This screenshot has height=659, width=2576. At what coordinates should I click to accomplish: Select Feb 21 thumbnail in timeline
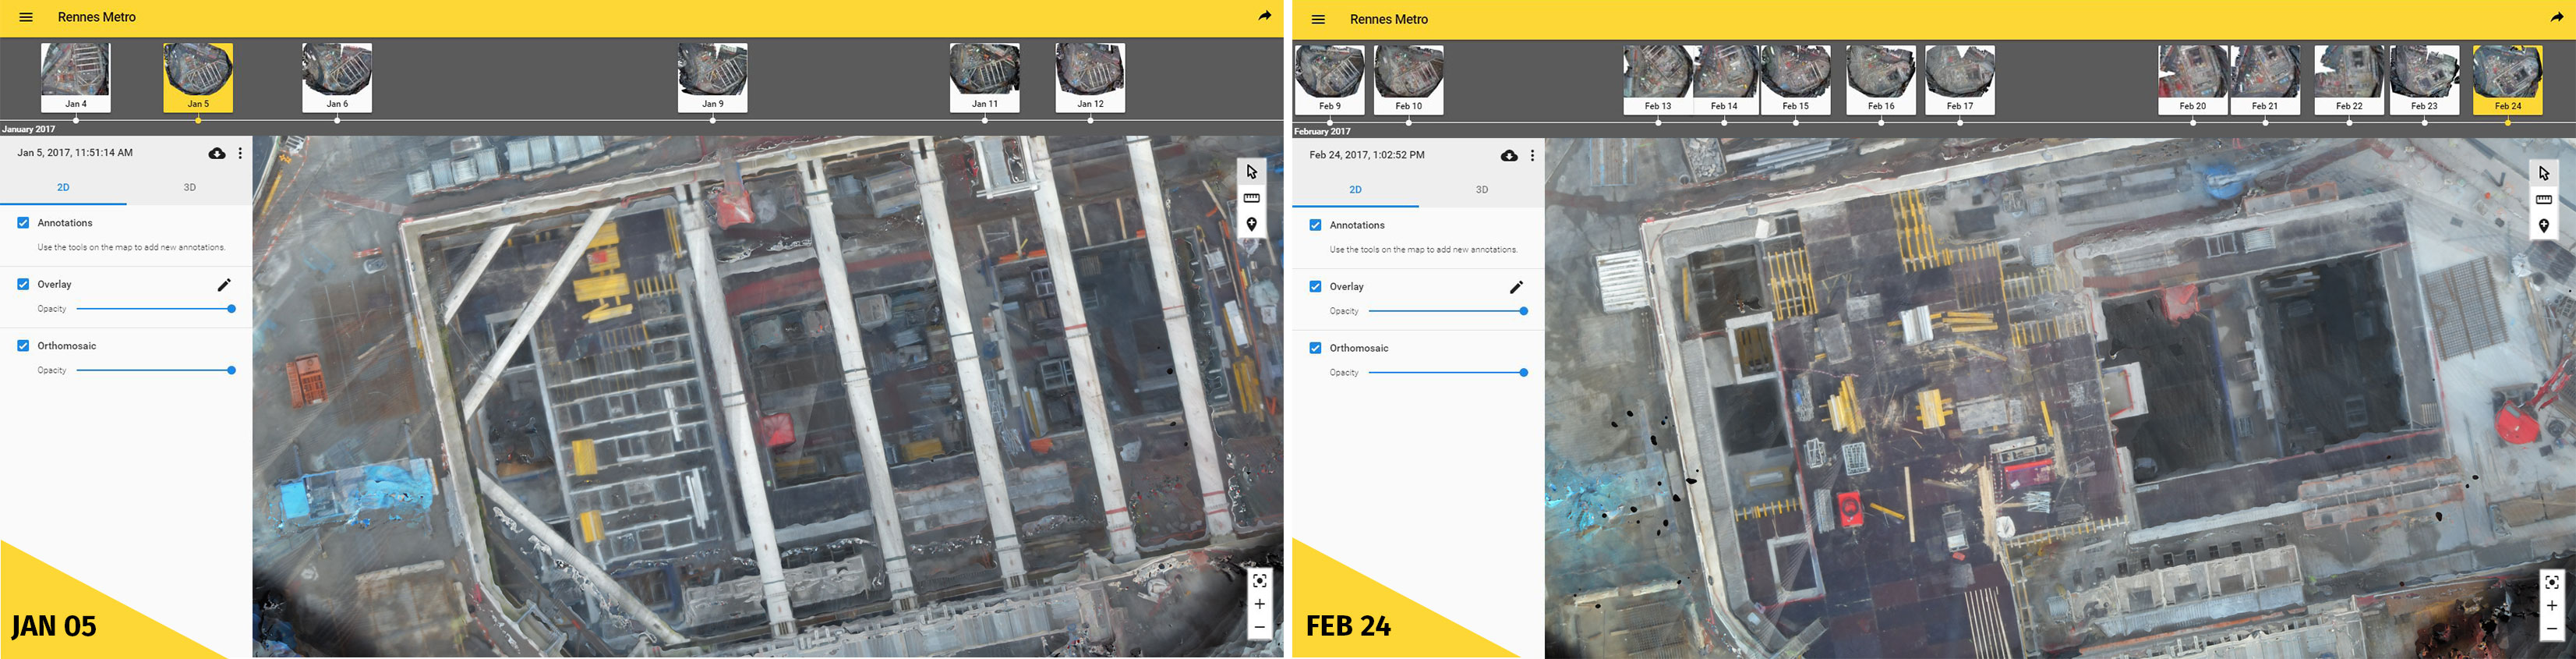coord(2265,79)
